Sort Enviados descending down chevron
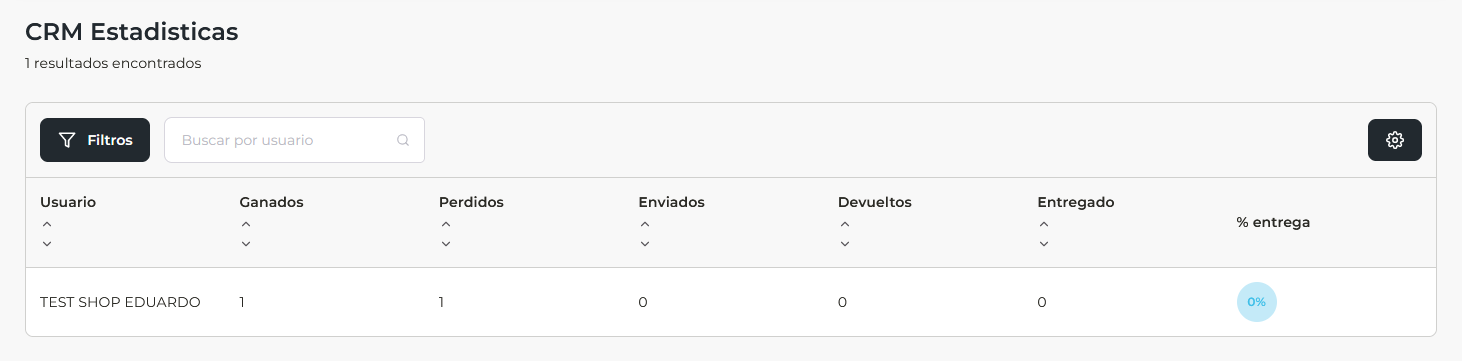This screenshot has height=361, width=1462. [x=645, y=243]
